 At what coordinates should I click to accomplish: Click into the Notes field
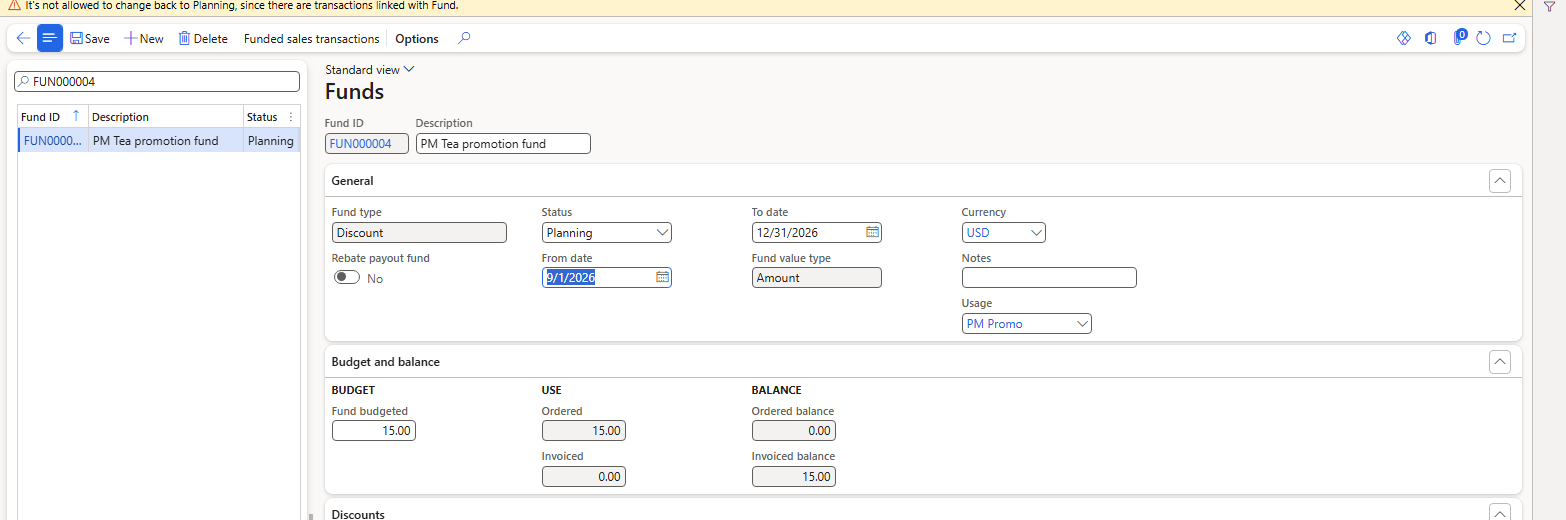click(1049, 277)
